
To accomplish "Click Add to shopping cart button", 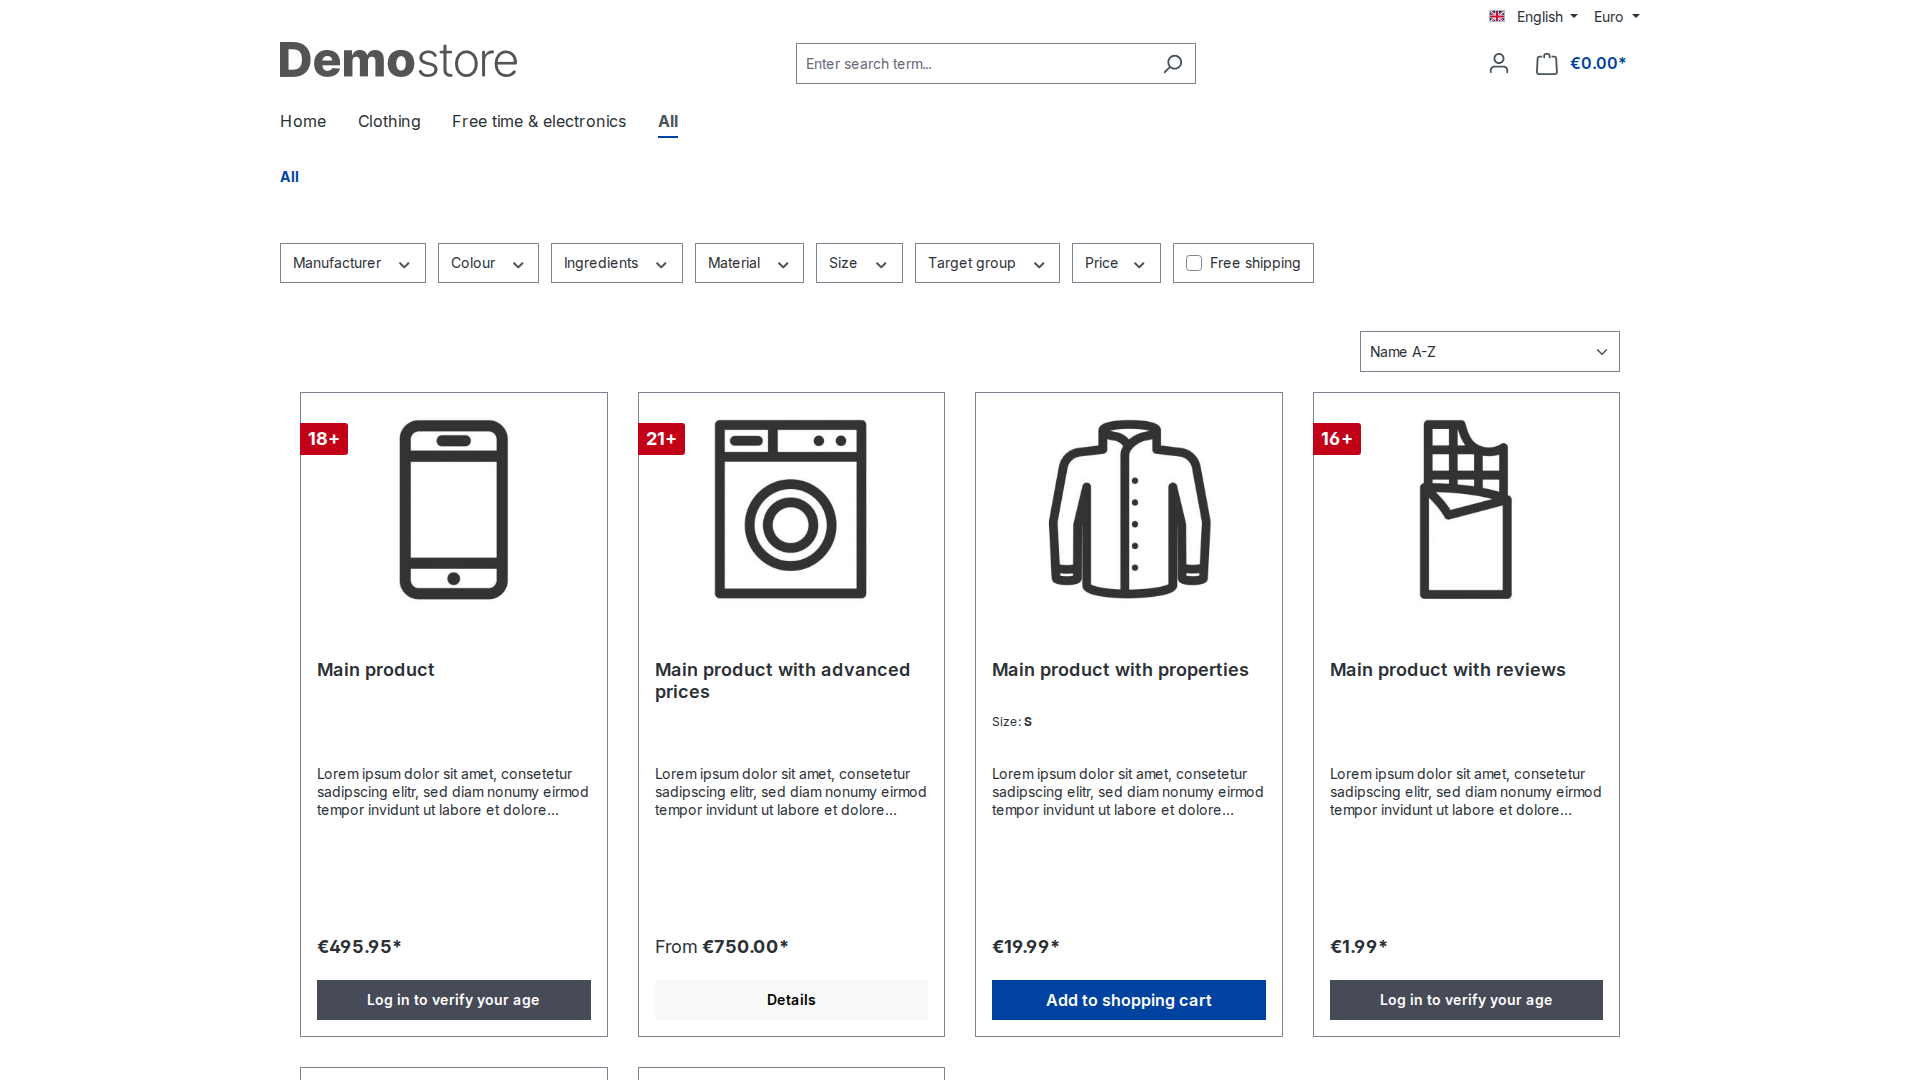I will click(1129, 1000).
